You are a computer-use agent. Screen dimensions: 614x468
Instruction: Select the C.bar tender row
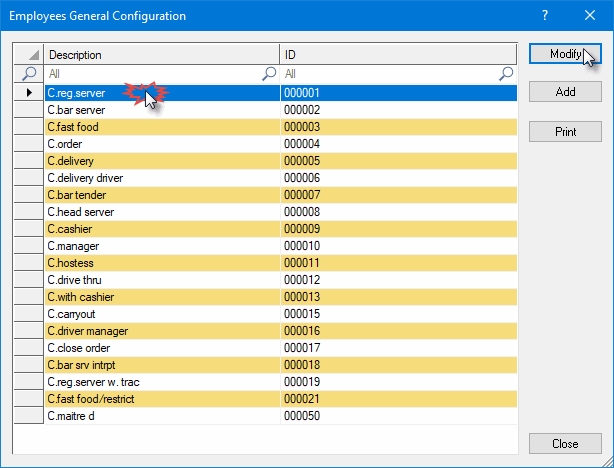[x=160, y=195]
